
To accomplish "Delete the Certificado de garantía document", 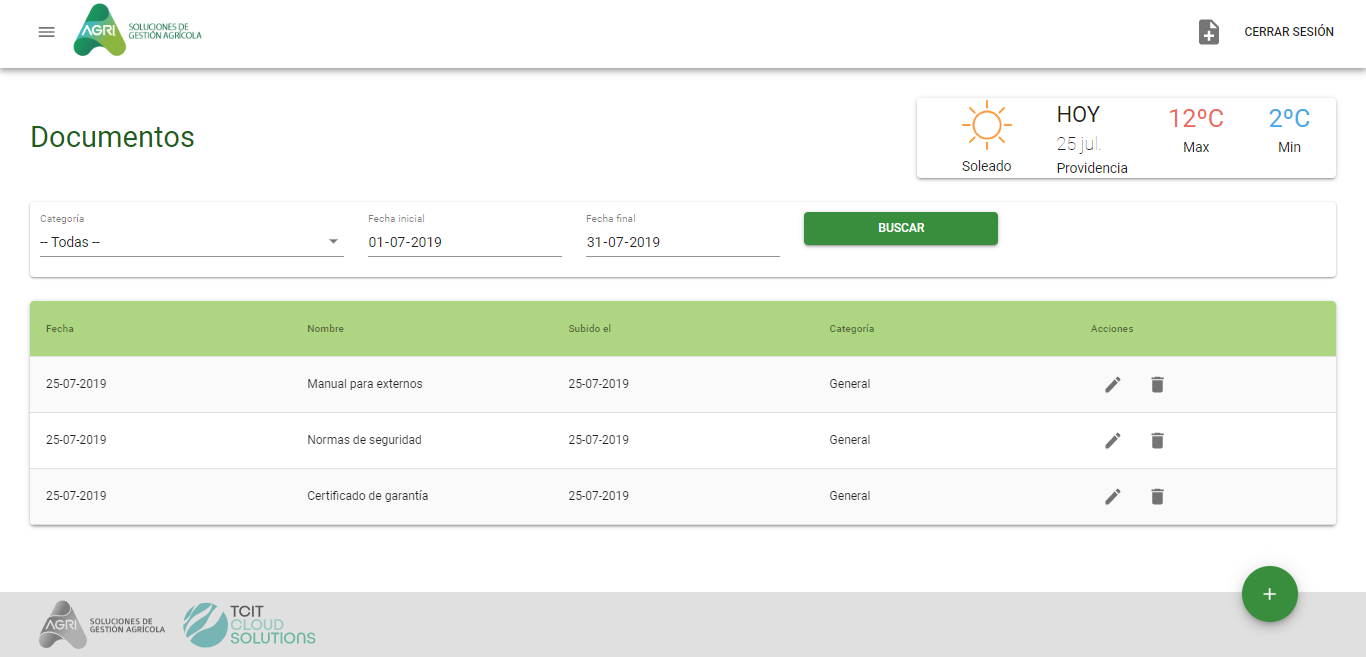I will 1157,496.
